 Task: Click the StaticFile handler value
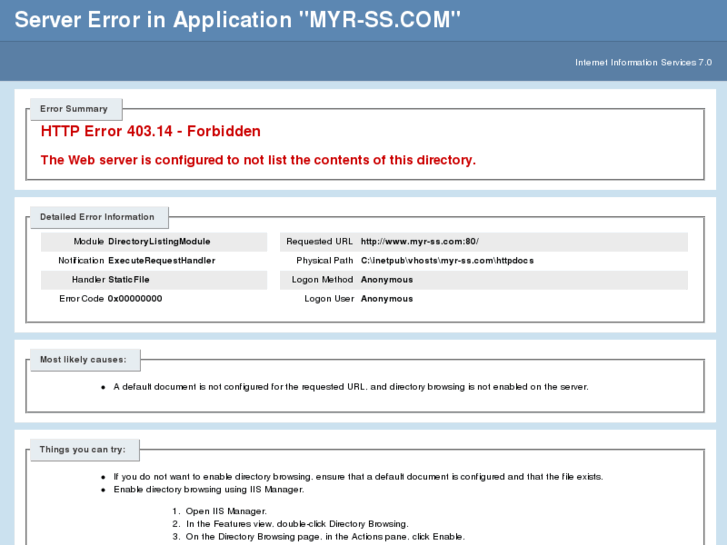[x=129, y=279]
